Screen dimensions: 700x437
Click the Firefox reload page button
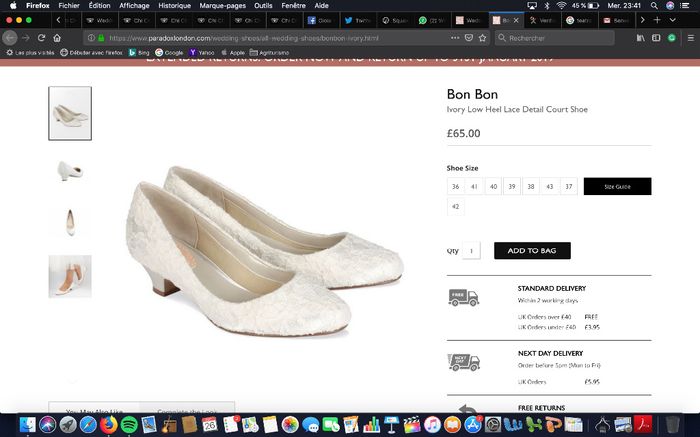point(42,37)
